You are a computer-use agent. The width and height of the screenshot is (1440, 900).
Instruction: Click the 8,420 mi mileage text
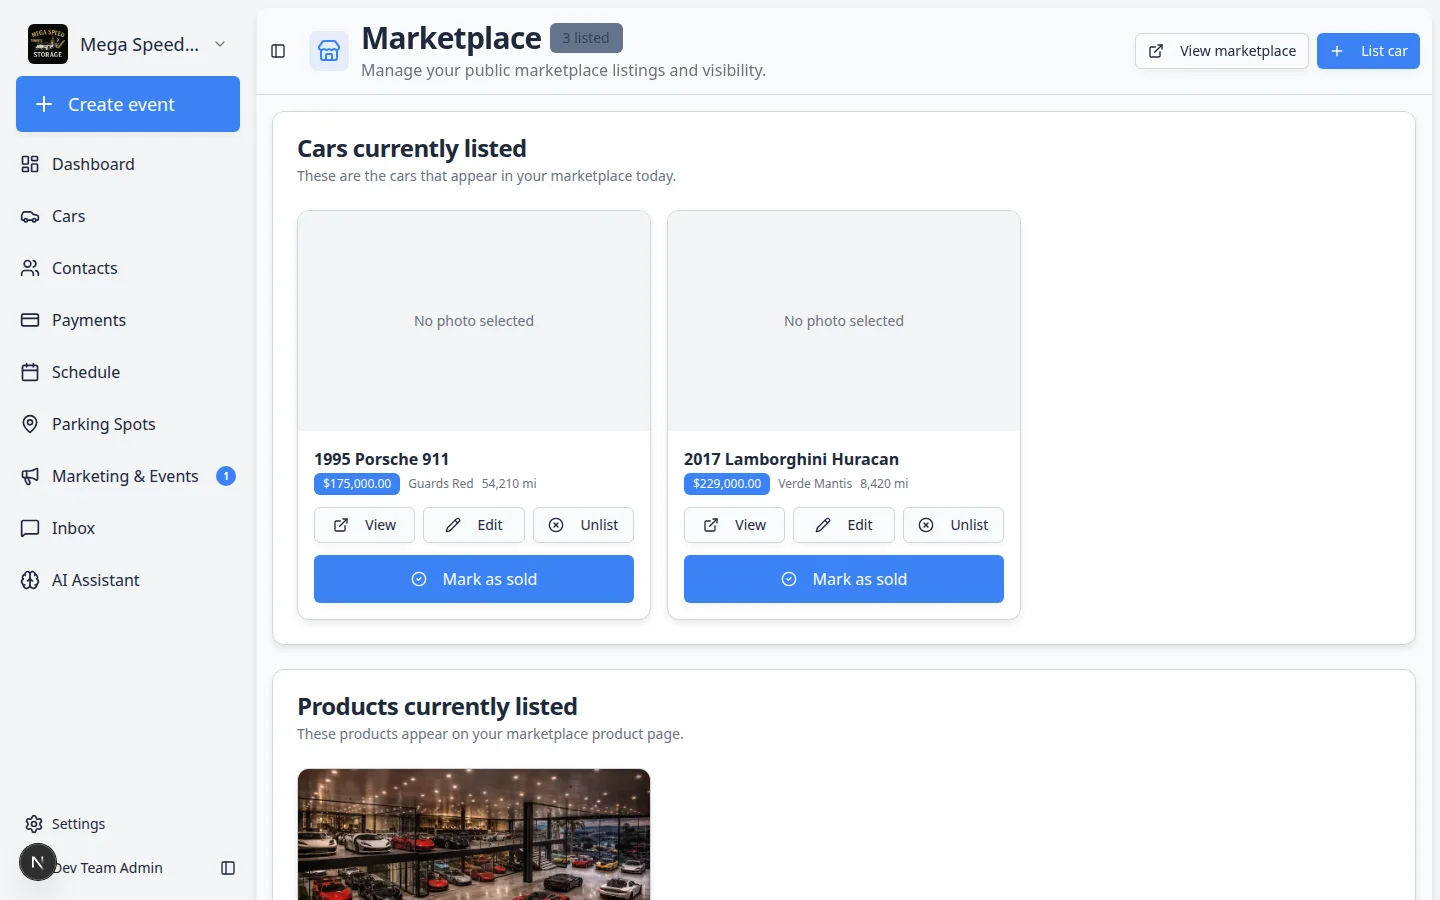(884, 484)
